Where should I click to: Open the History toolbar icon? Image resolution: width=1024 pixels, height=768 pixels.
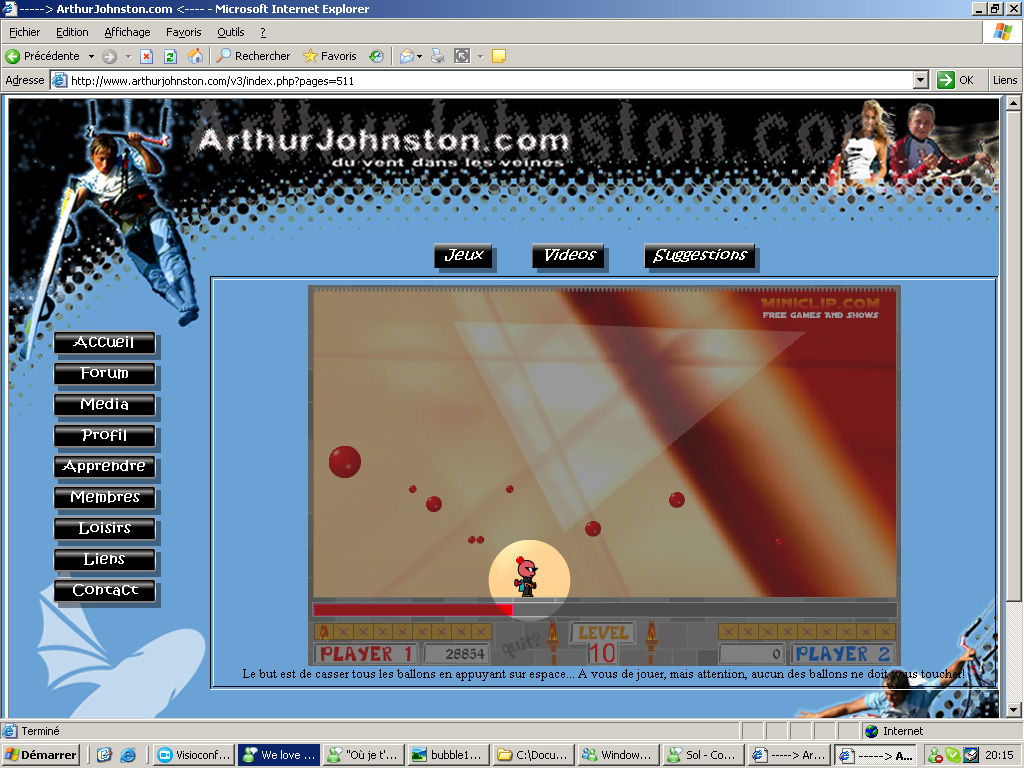[x=376, y=56]
